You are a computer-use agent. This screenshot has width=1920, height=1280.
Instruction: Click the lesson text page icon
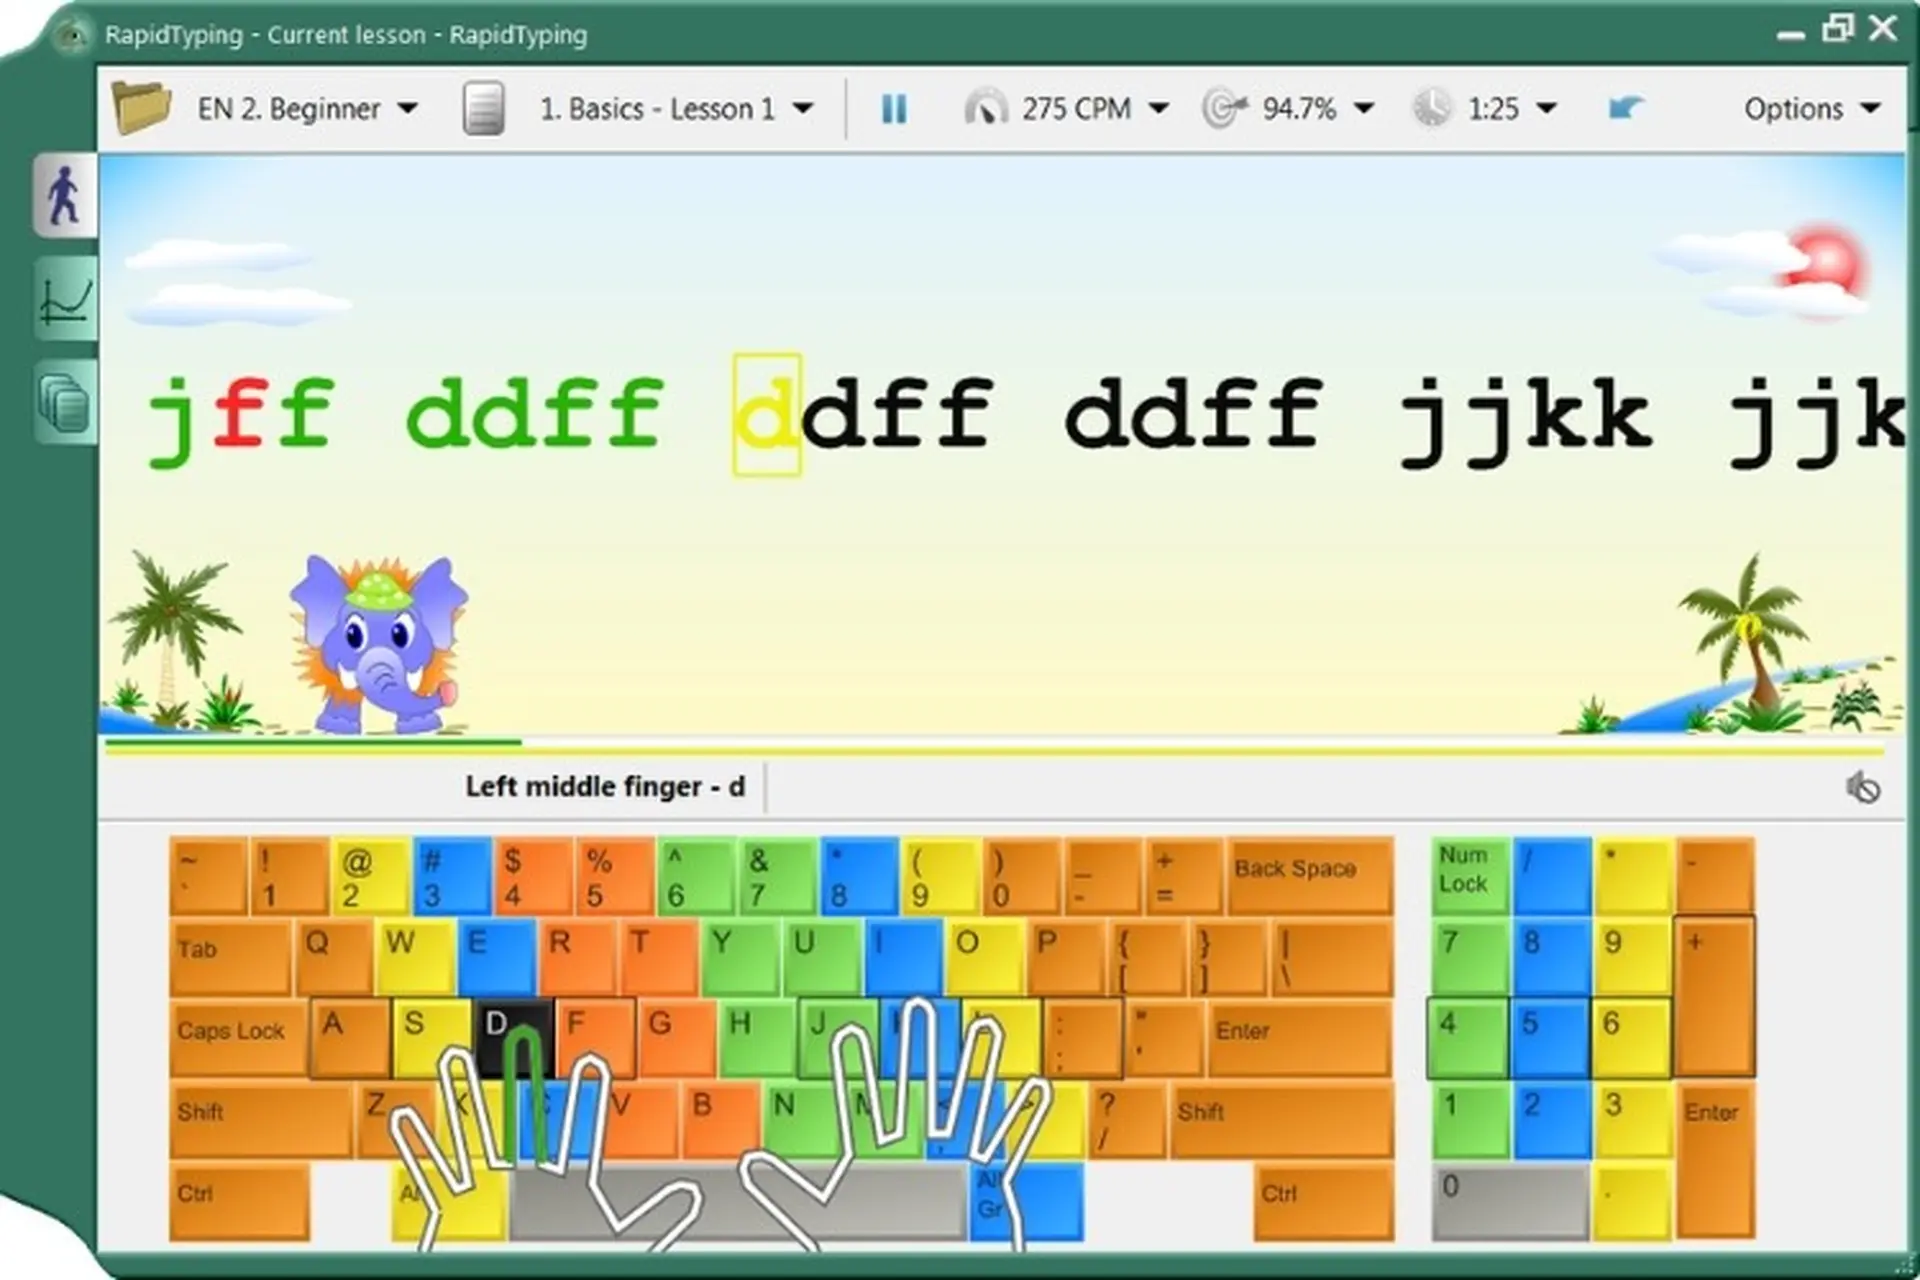[483, 108]
